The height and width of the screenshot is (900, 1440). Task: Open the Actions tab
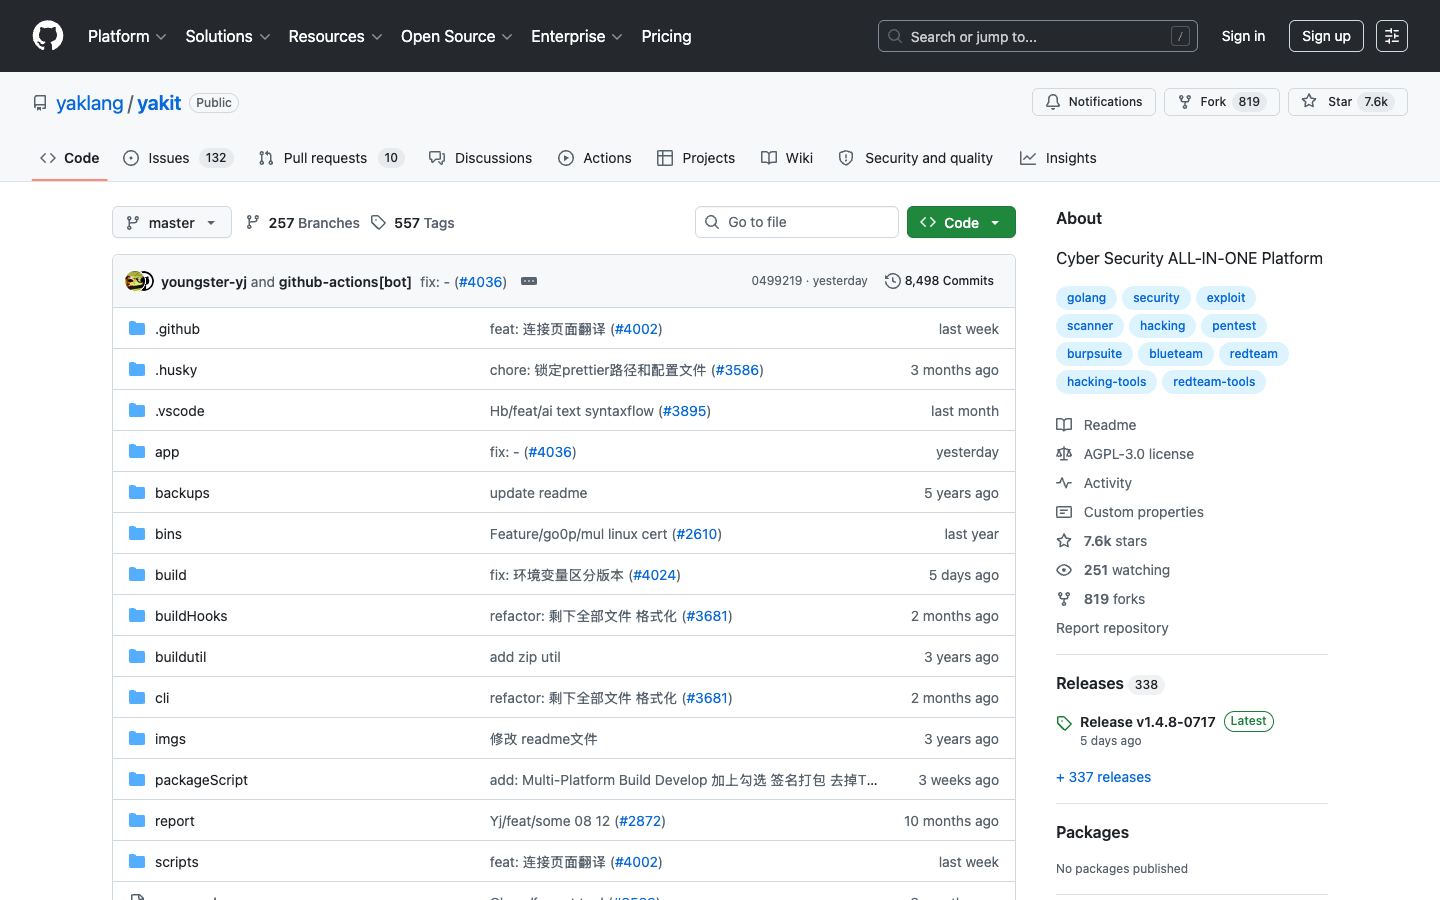[x=595, y=158]
